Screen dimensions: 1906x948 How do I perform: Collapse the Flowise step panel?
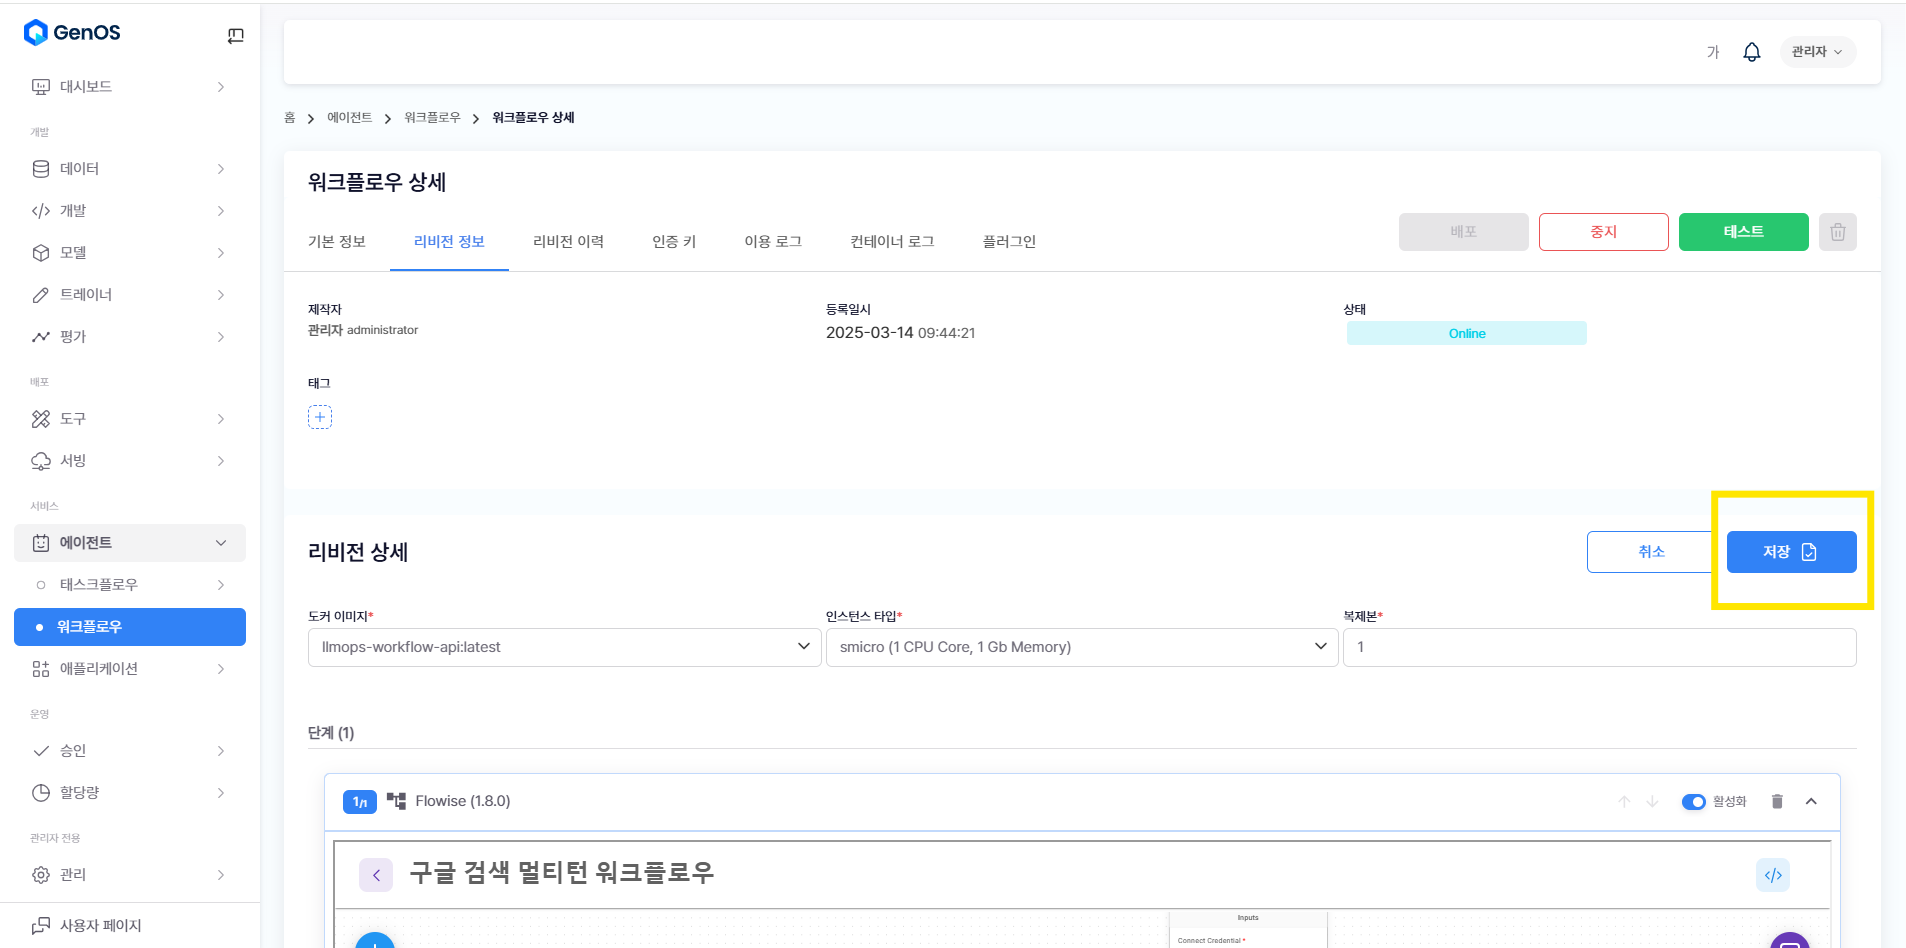1811,801
